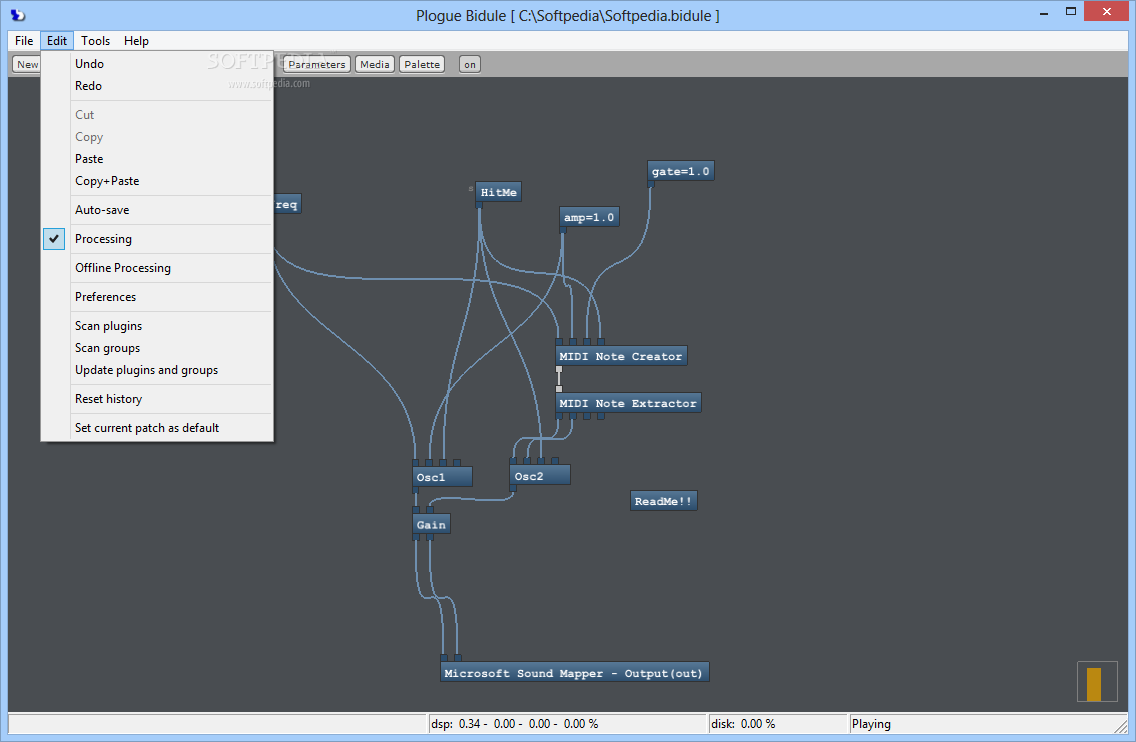Open the Palette panel button
Image resolution: width=1136 pixels, height=742 pixels.
pos(422,64)
